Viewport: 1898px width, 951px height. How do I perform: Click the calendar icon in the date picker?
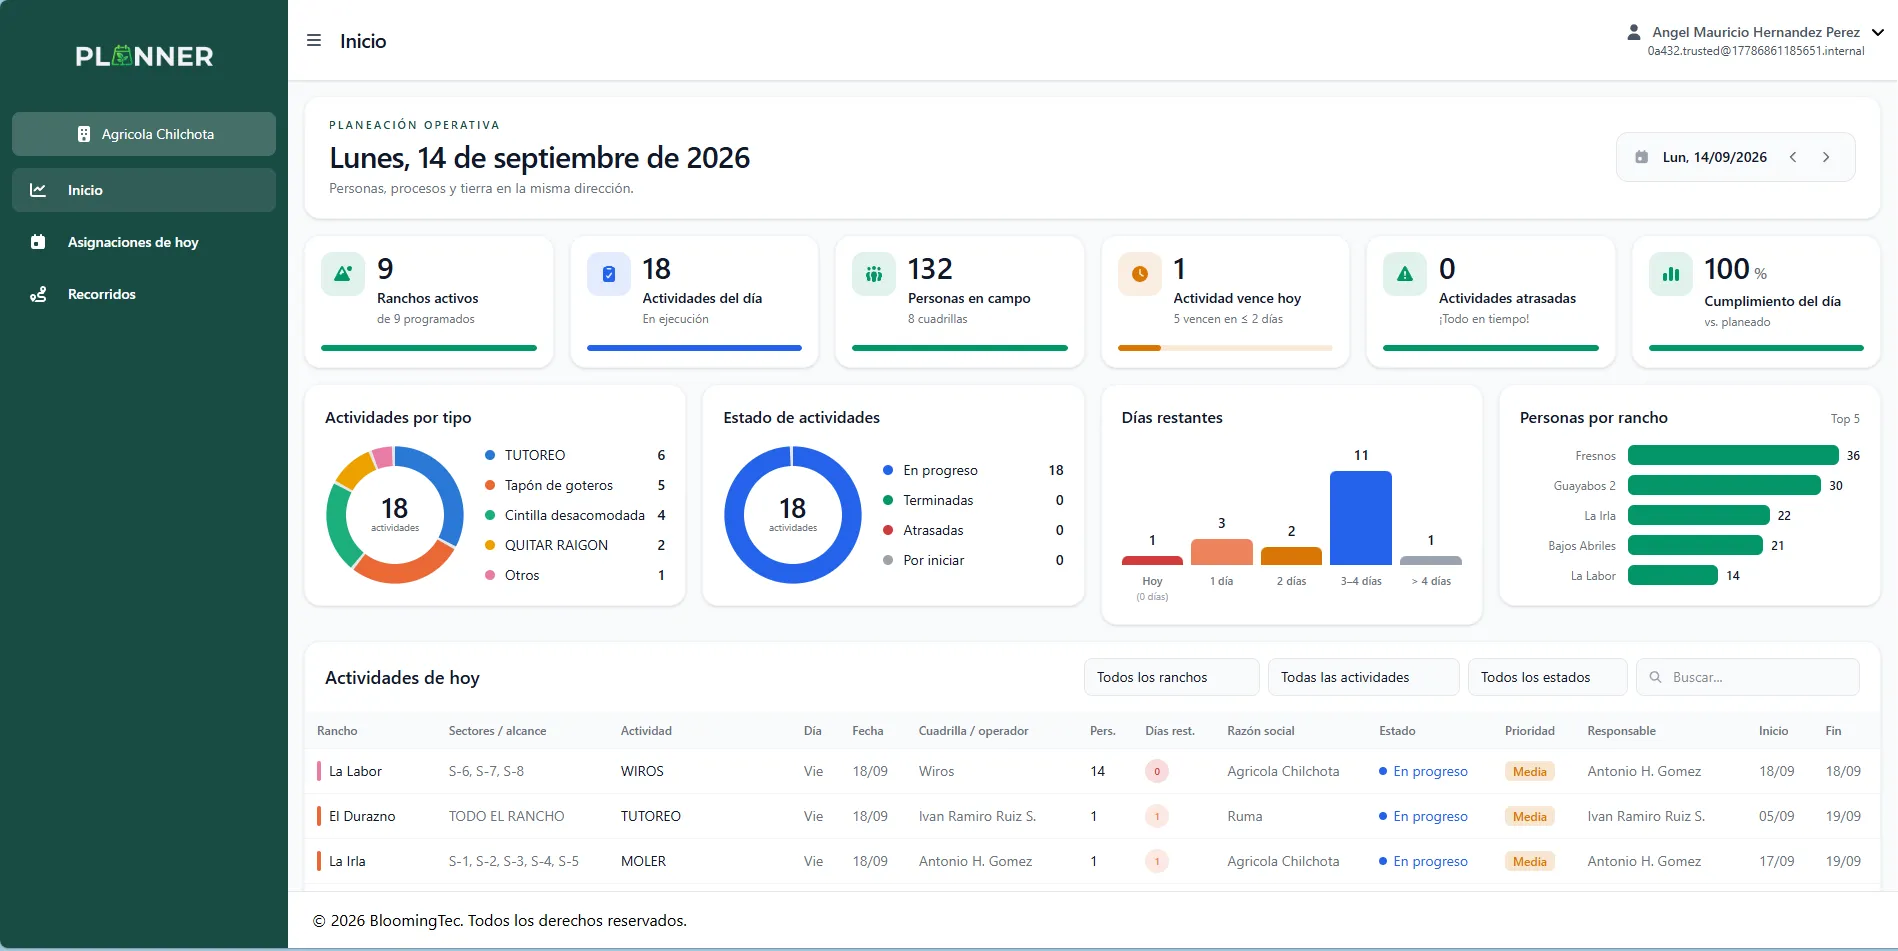point(1641,157)
